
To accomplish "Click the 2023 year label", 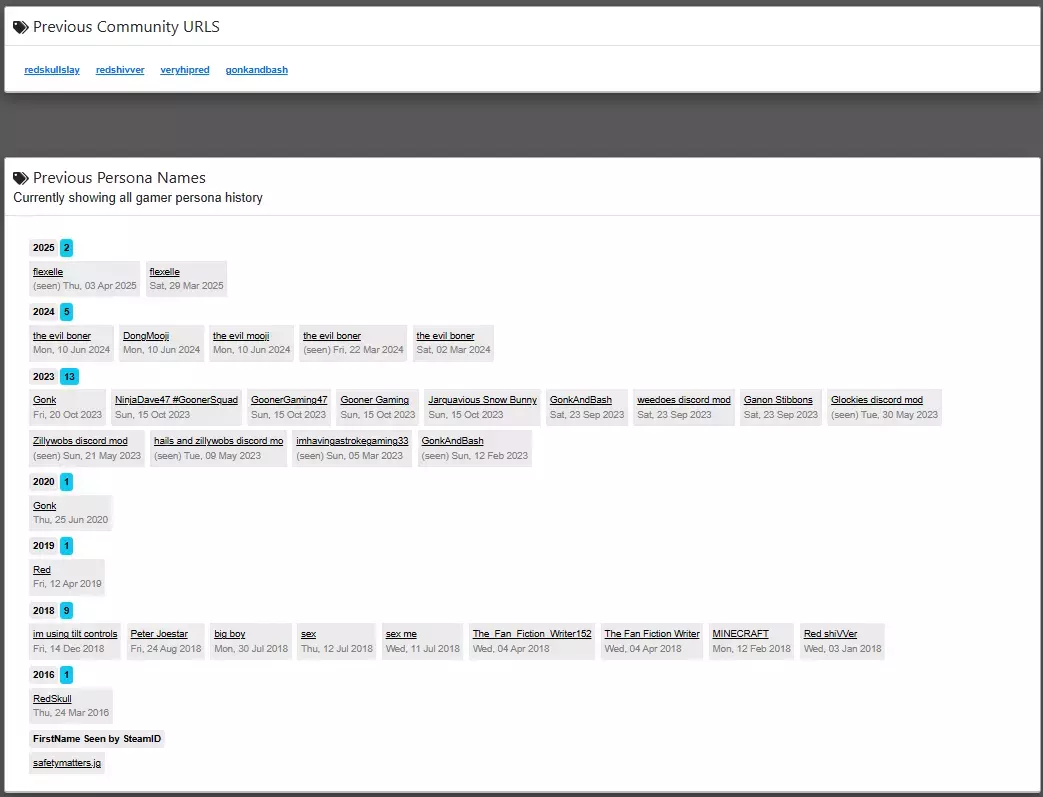I will coord(44,377).
